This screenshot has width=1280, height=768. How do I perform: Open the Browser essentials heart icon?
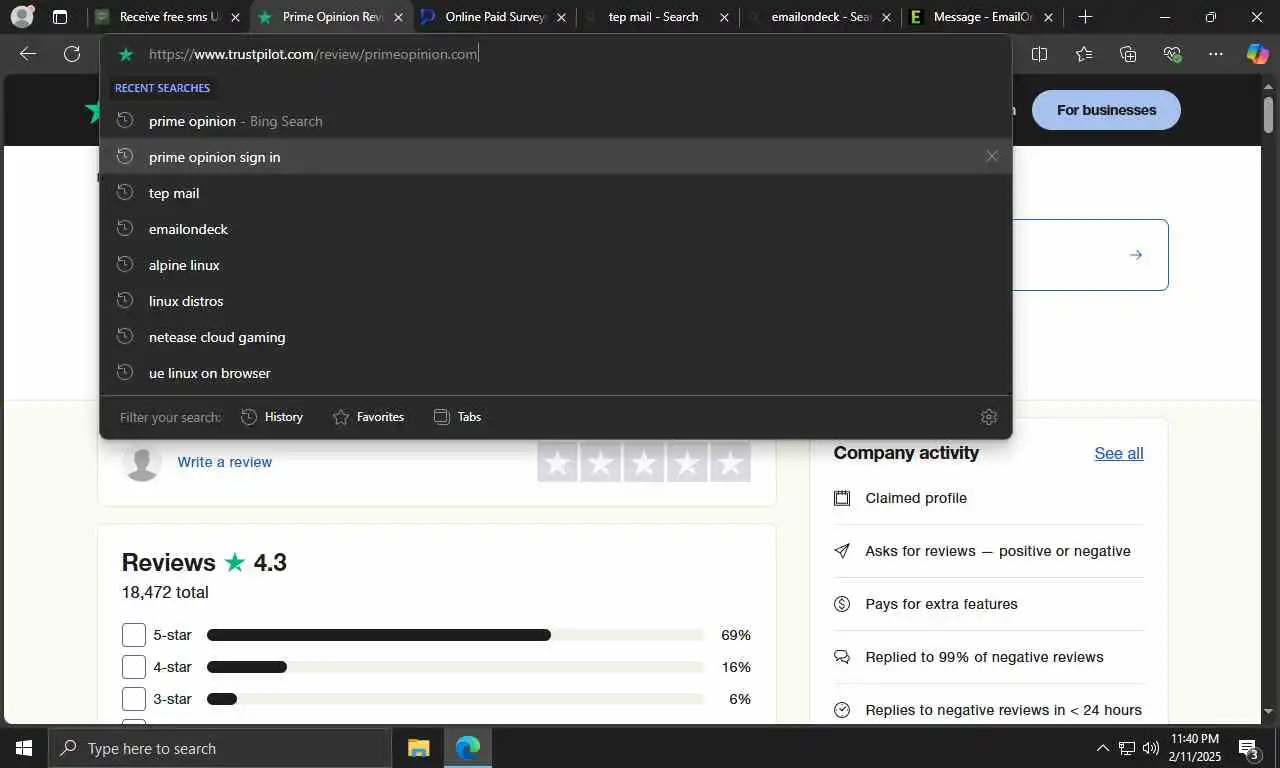tap(1172, 54)
